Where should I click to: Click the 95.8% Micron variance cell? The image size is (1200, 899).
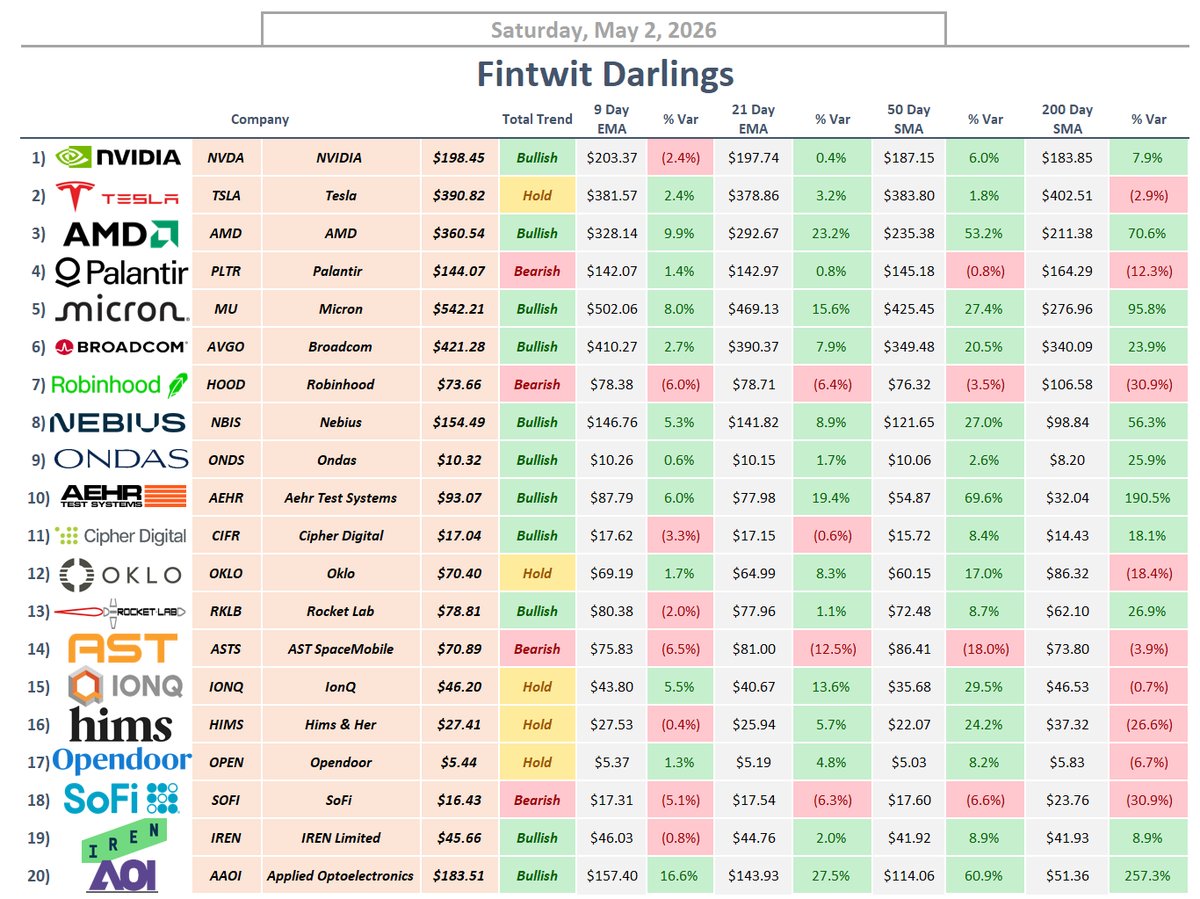(x=1149, y=309)
